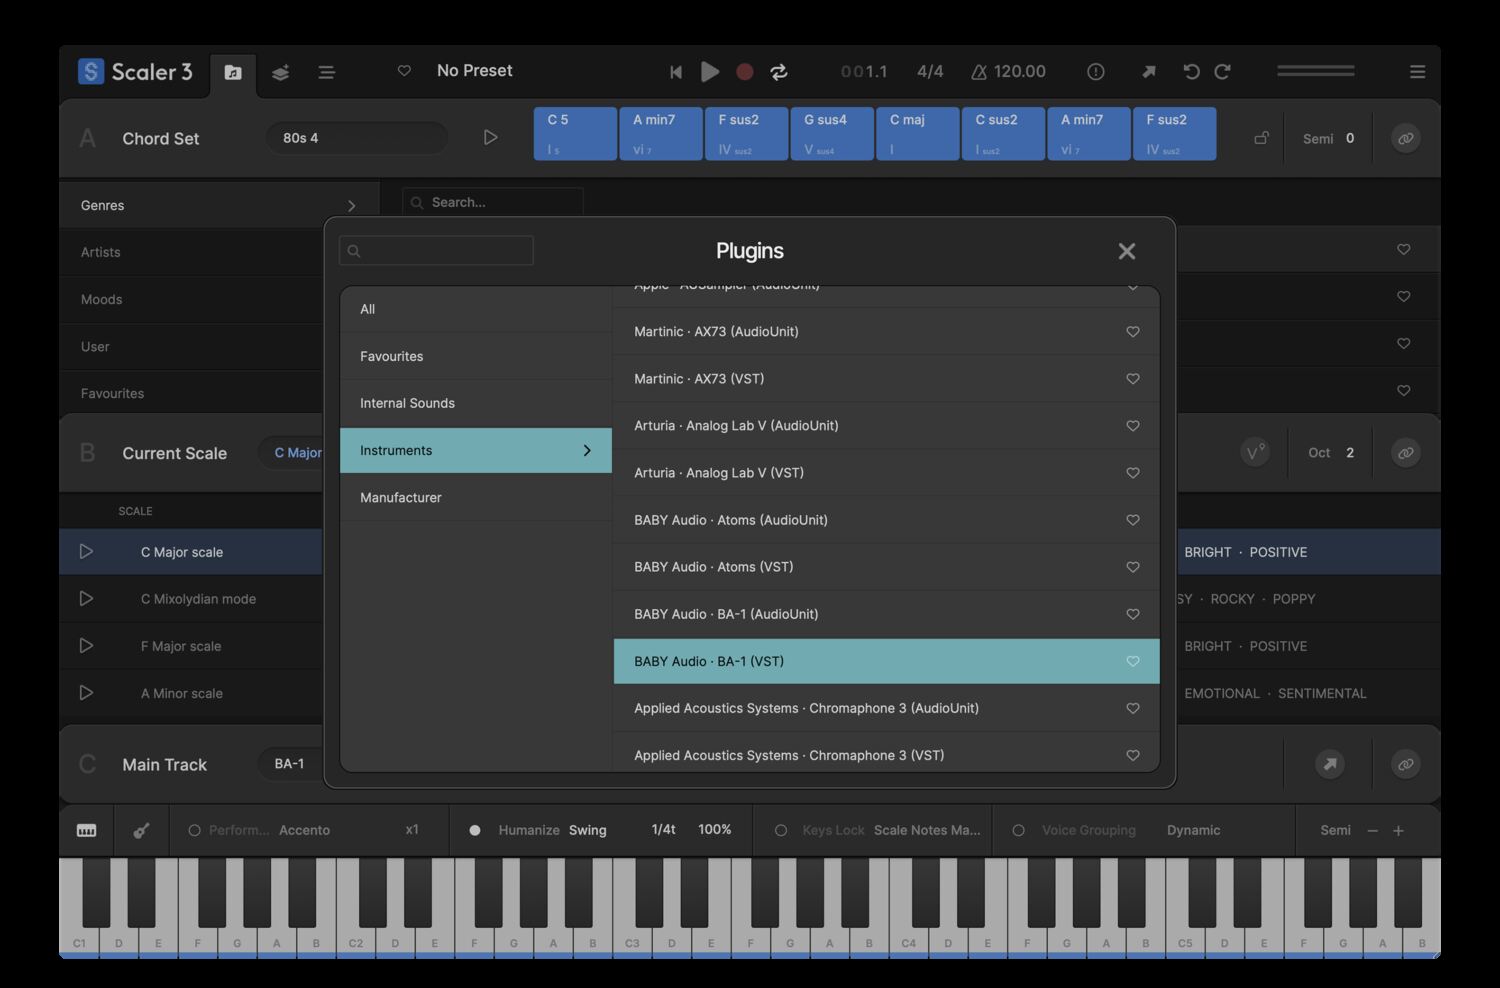Image resolution: width=1500 pixels, height=988 pixels.
Task: Click the rewind to start icon
Action: coord(676,72)
